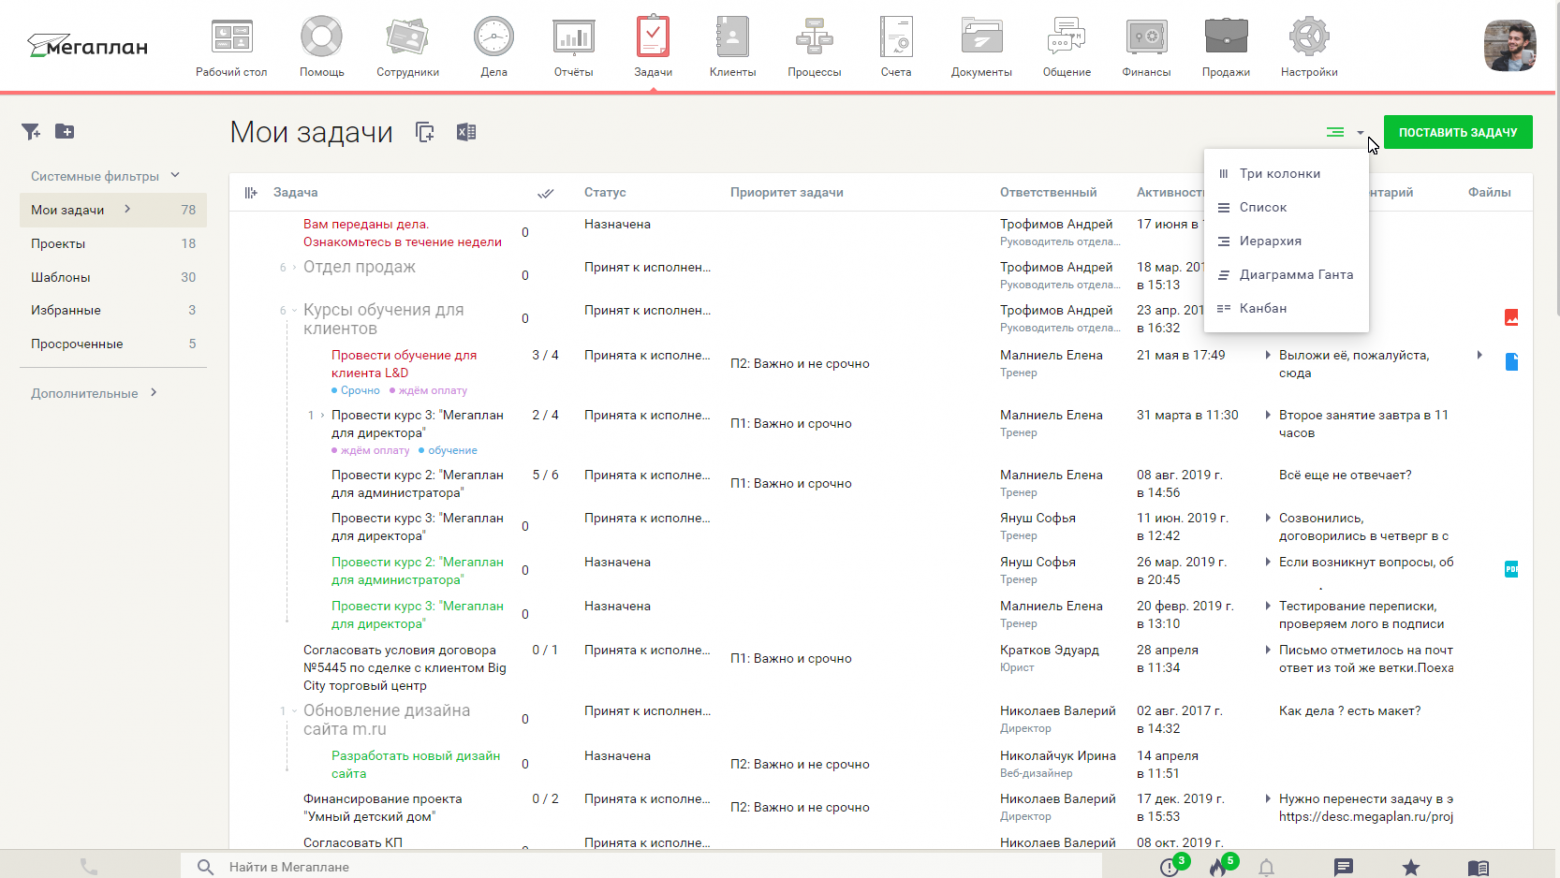Click the notifications bell icon
Screen dimensions: 1560x878
1266,867
